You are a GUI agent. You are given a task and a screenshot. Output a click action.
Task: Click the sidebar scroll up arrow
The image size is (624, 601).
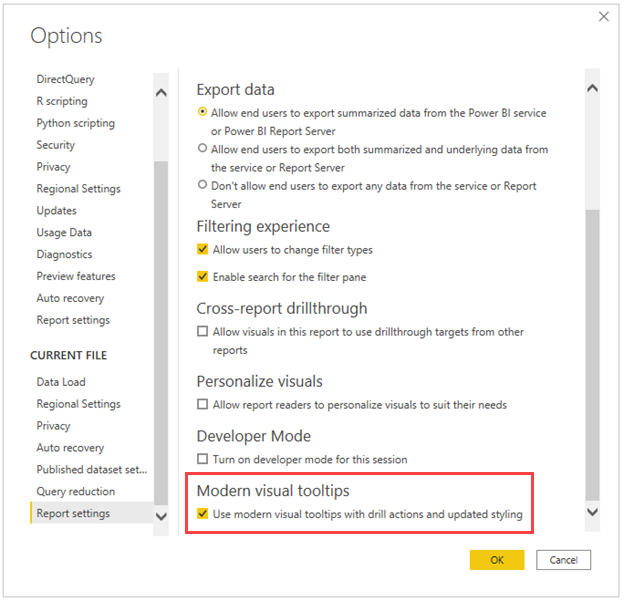tap(161, 93)
